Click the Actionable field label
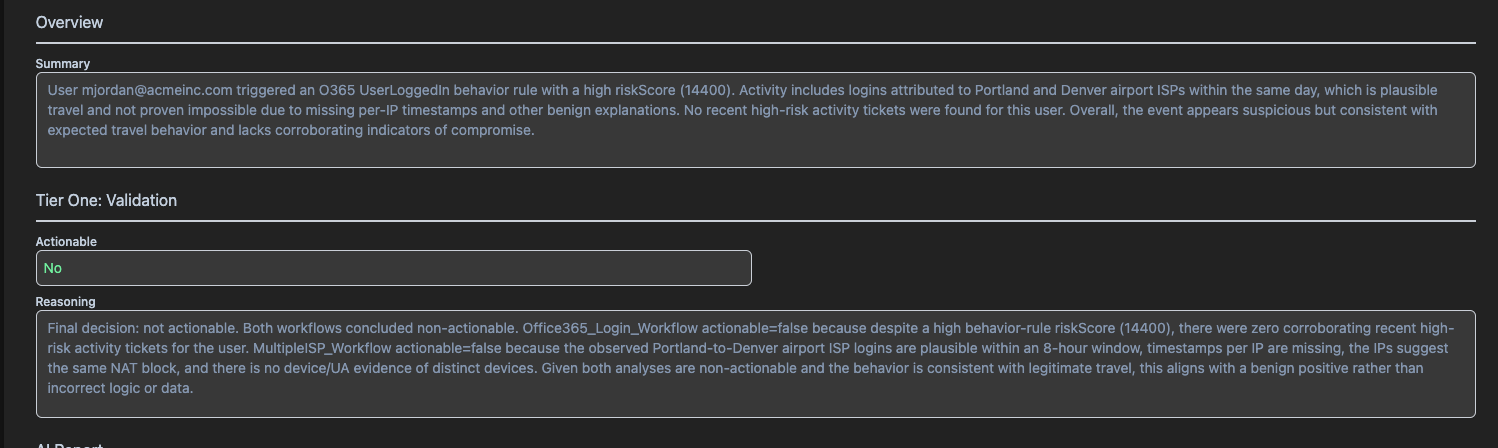 click(66, 242)
